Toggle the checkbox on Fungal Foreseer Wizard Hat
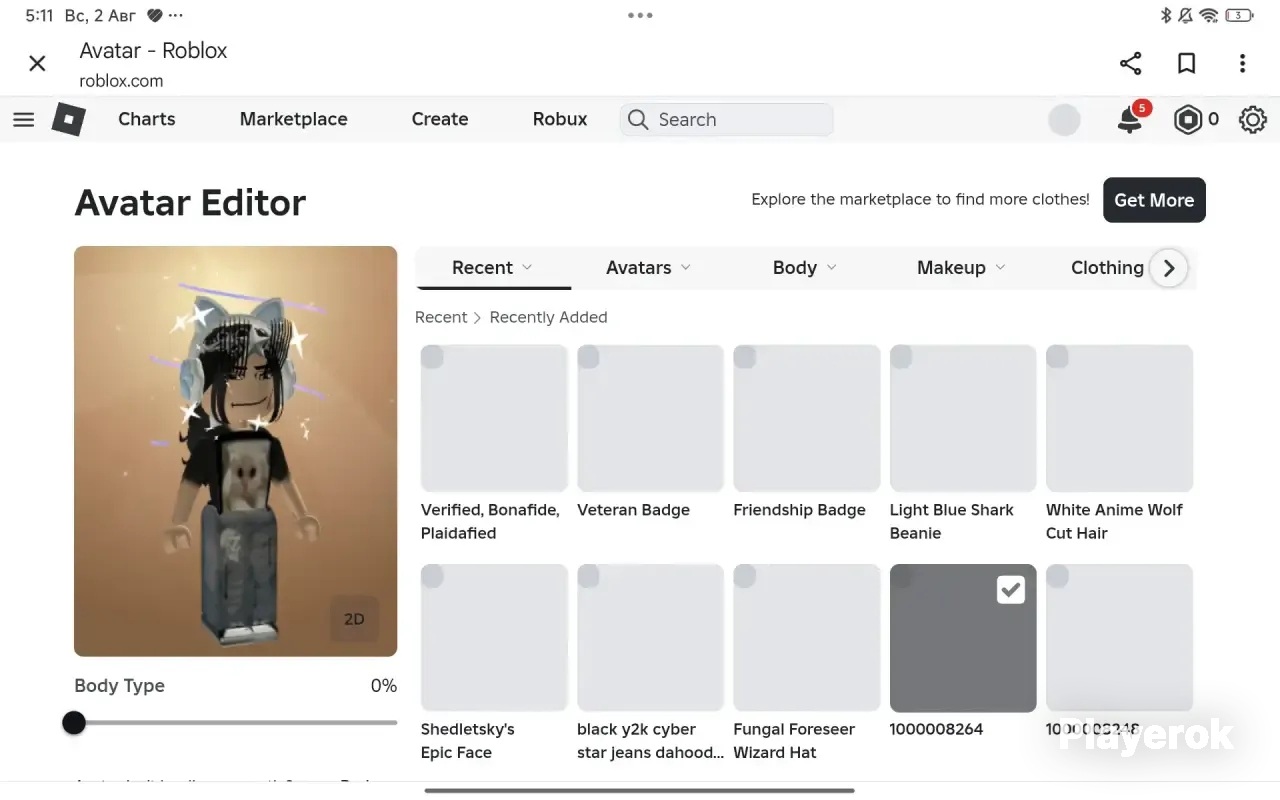 (x=745, y=576)
